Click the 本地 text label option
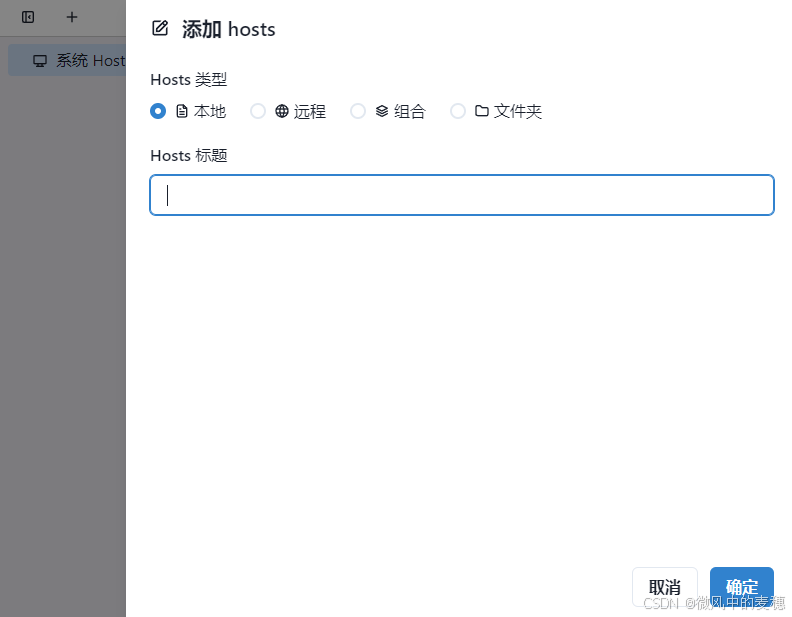Viewport: 792px width, 617px height. 210,111
